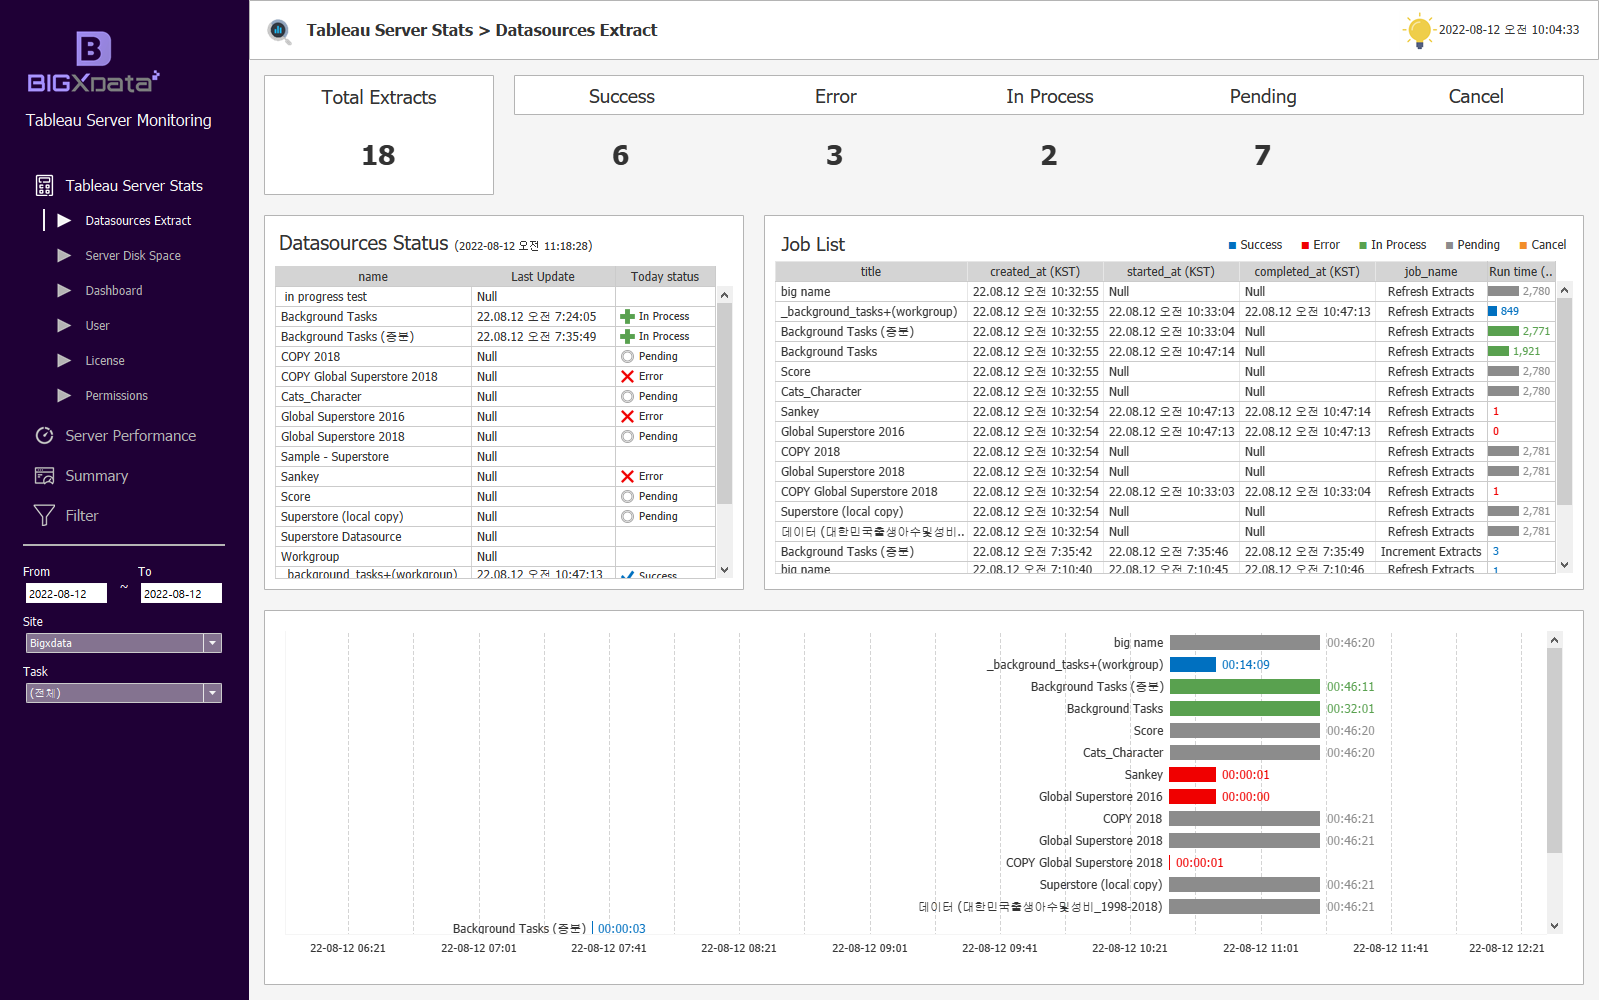
Task: Click red Sankey bar in timeline
Action: pos(1192,775)
